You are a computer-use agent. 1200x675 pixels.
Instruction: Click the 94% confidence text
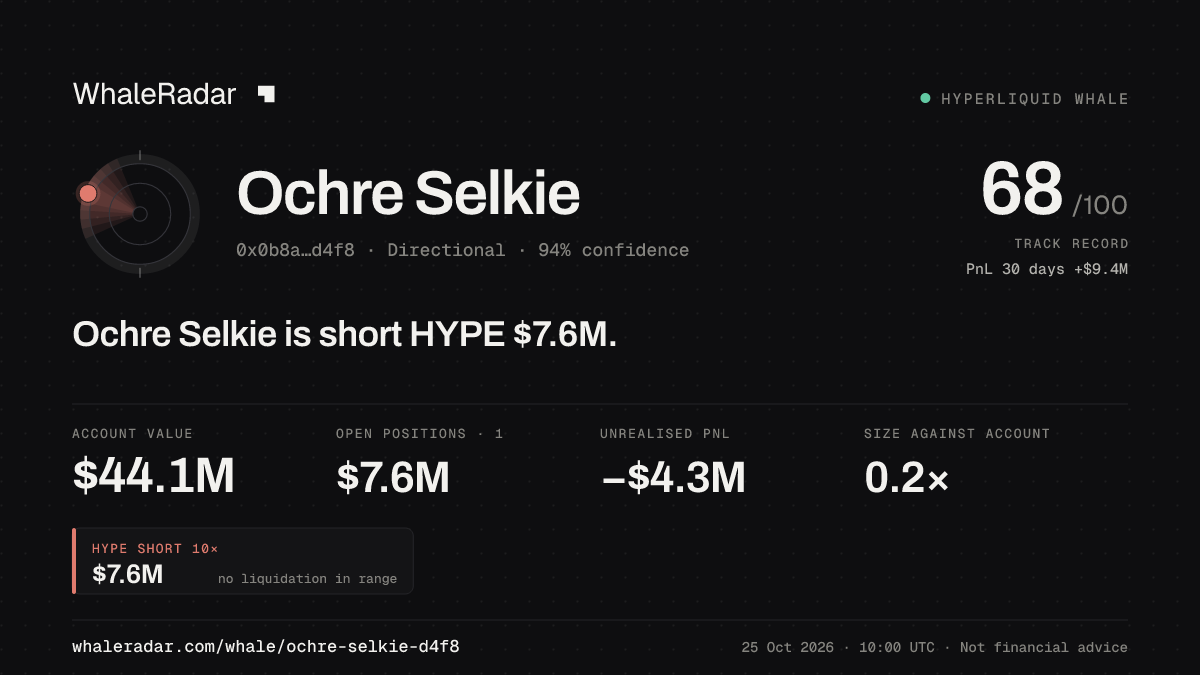pos(613,250)
